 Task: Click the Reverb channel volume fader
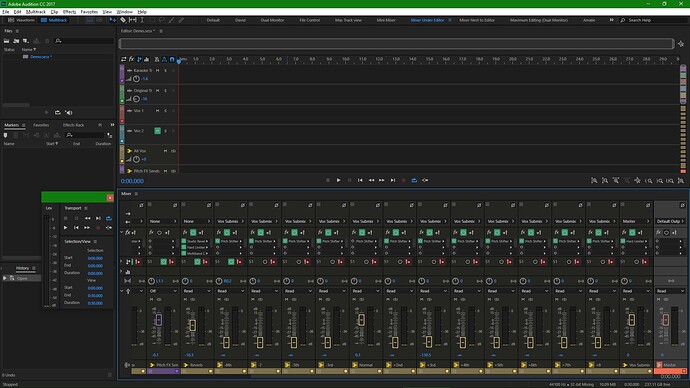point(192,325)
